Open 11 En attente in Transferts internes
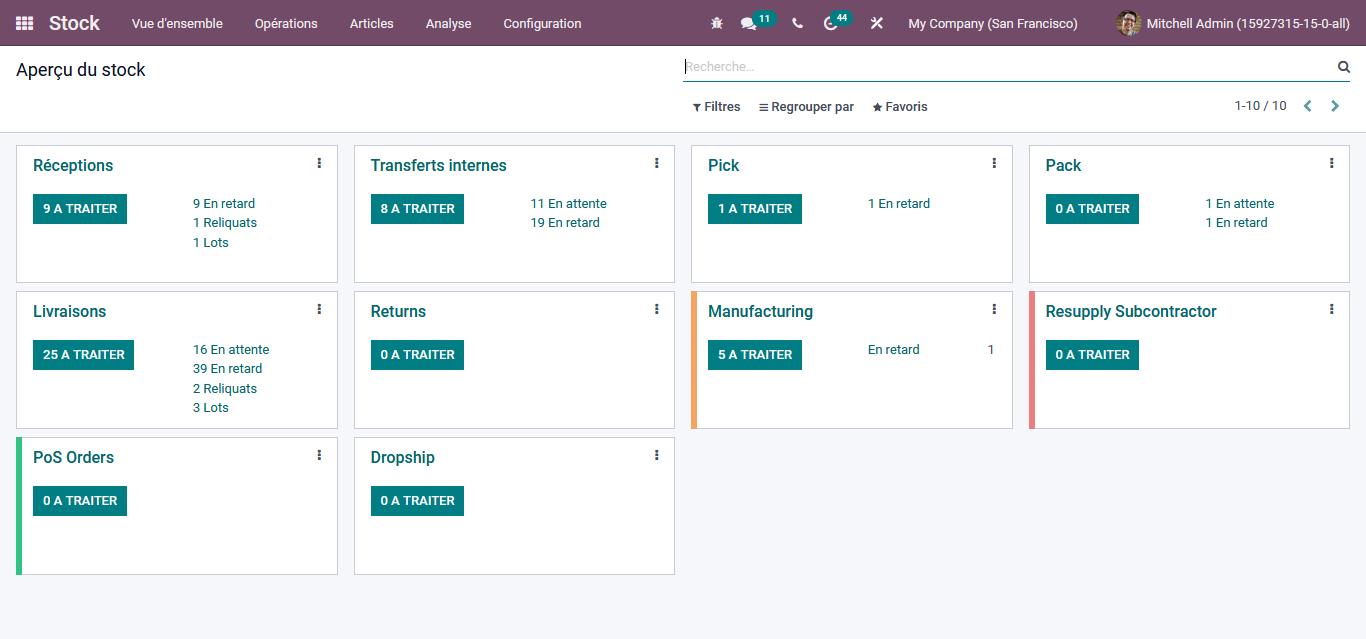This screenshot has width=1366, height=639. [x=568, y=204]
